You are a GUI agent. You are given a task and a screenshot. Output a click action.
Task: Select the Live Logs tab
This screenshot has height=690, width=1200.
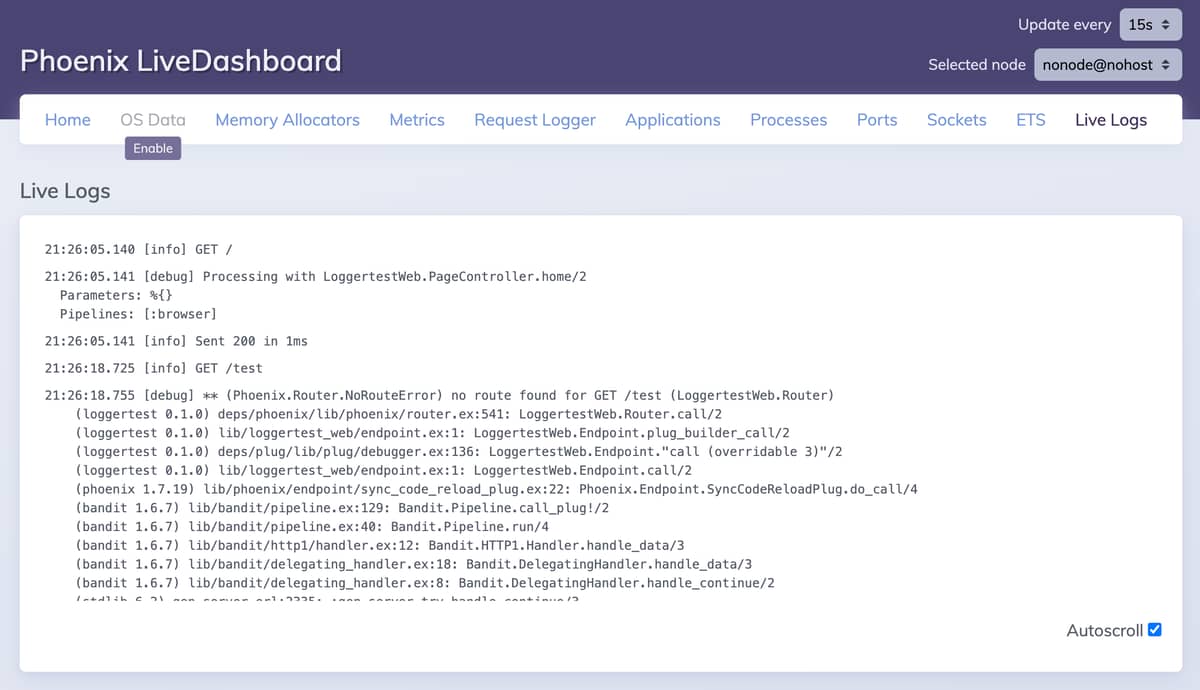pyautogui.click(x=1111, y=119)
